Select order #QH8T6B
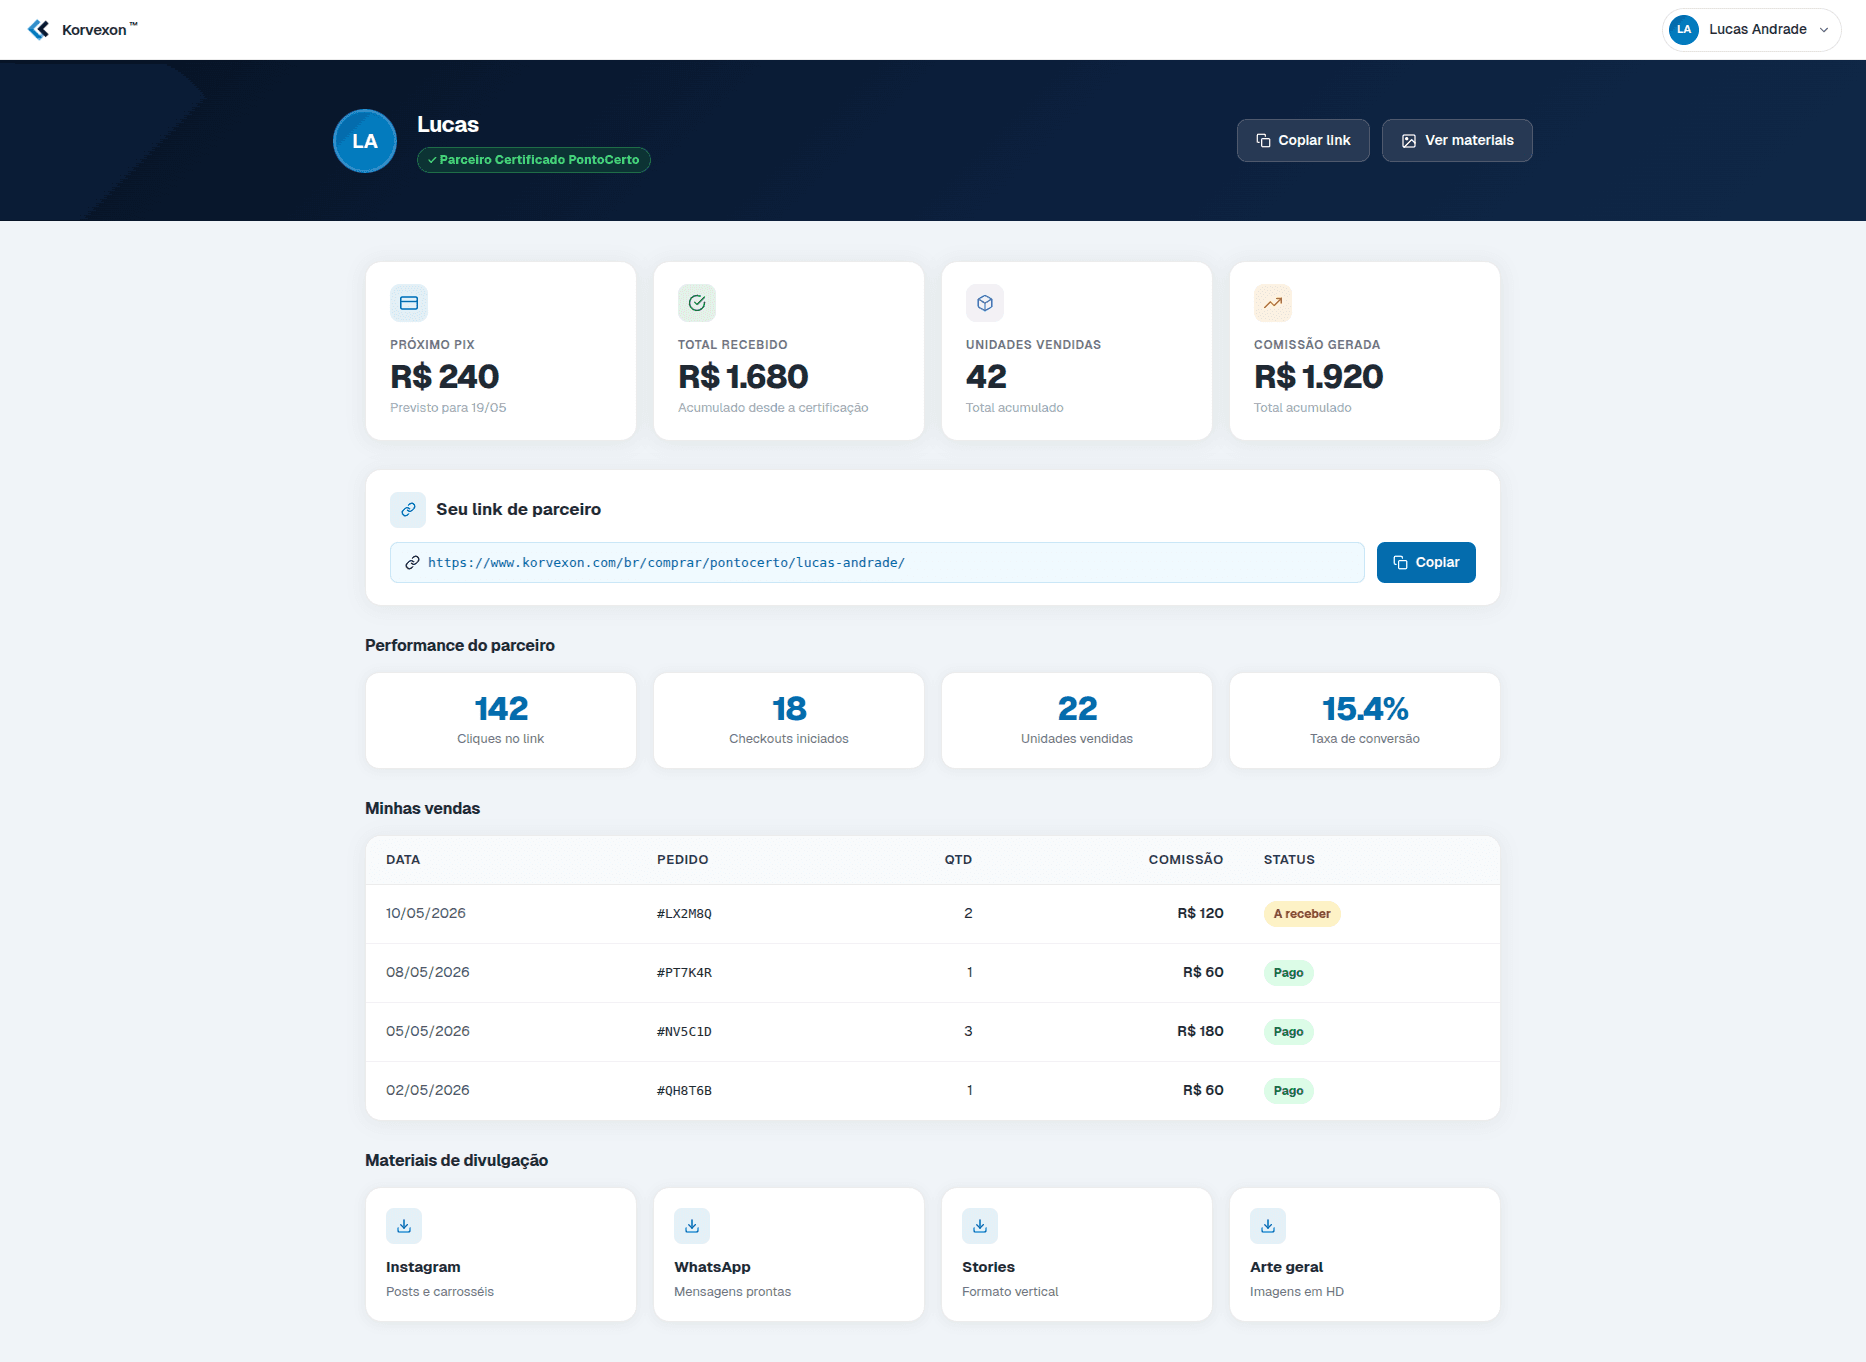This screenshot has width=1866, height=1362. (x=684, y=1090)
